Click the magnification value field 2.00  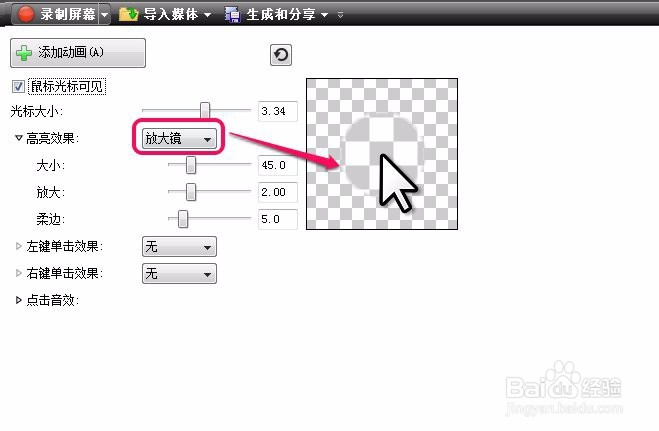278,192
